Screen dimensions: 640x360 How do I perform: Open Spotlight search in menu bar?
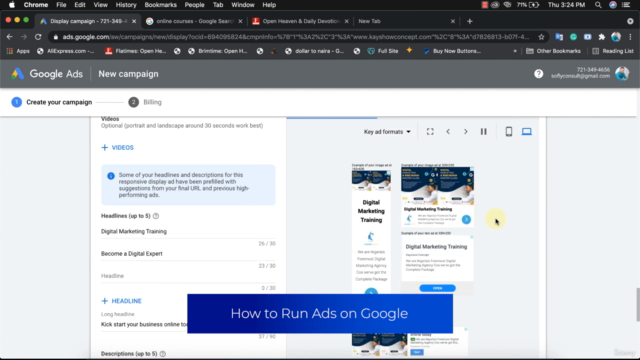coord(598,5)
